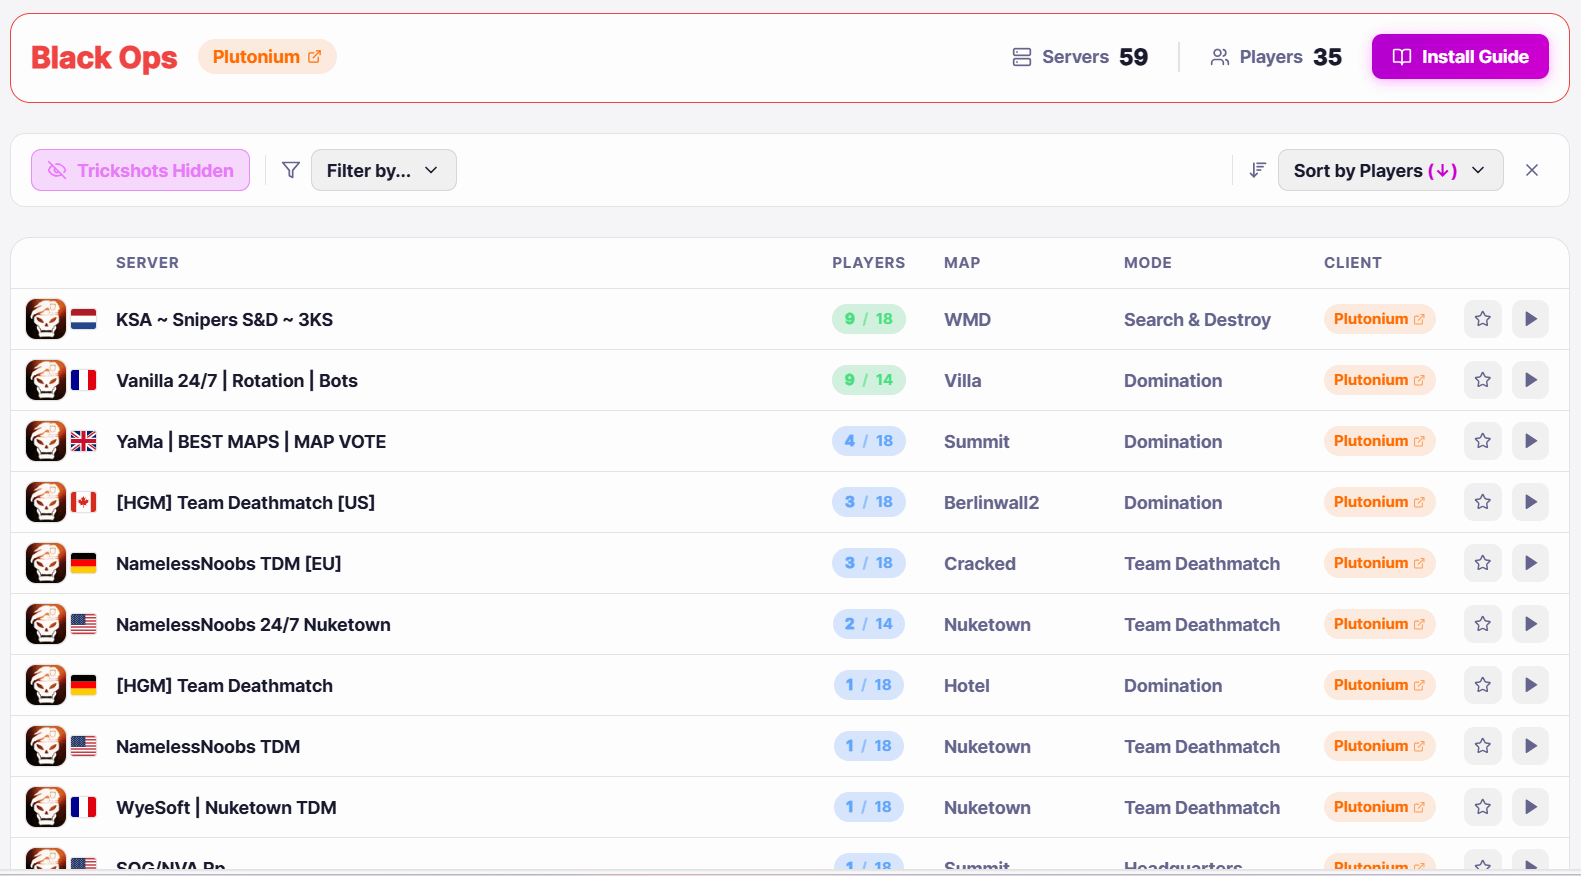Click the funnel filter icon

291,170
